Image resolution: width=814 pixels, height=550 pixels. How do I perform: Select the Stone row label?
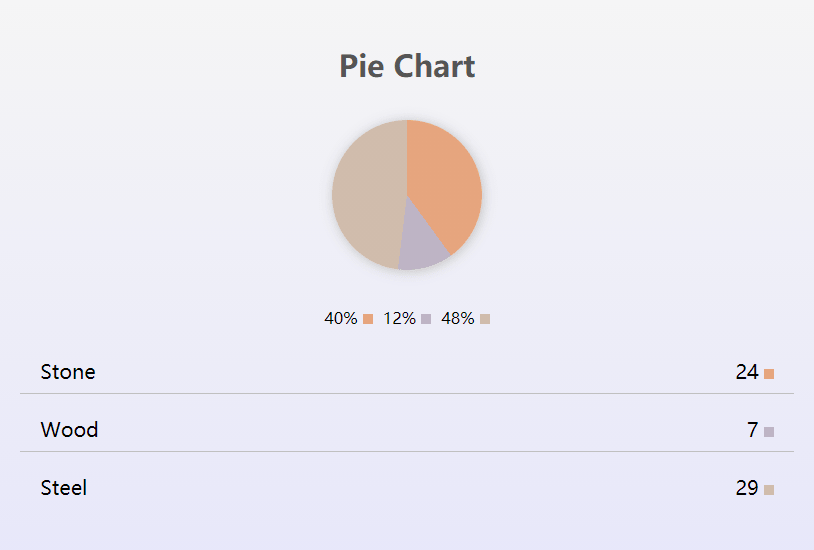coord(68,372)
